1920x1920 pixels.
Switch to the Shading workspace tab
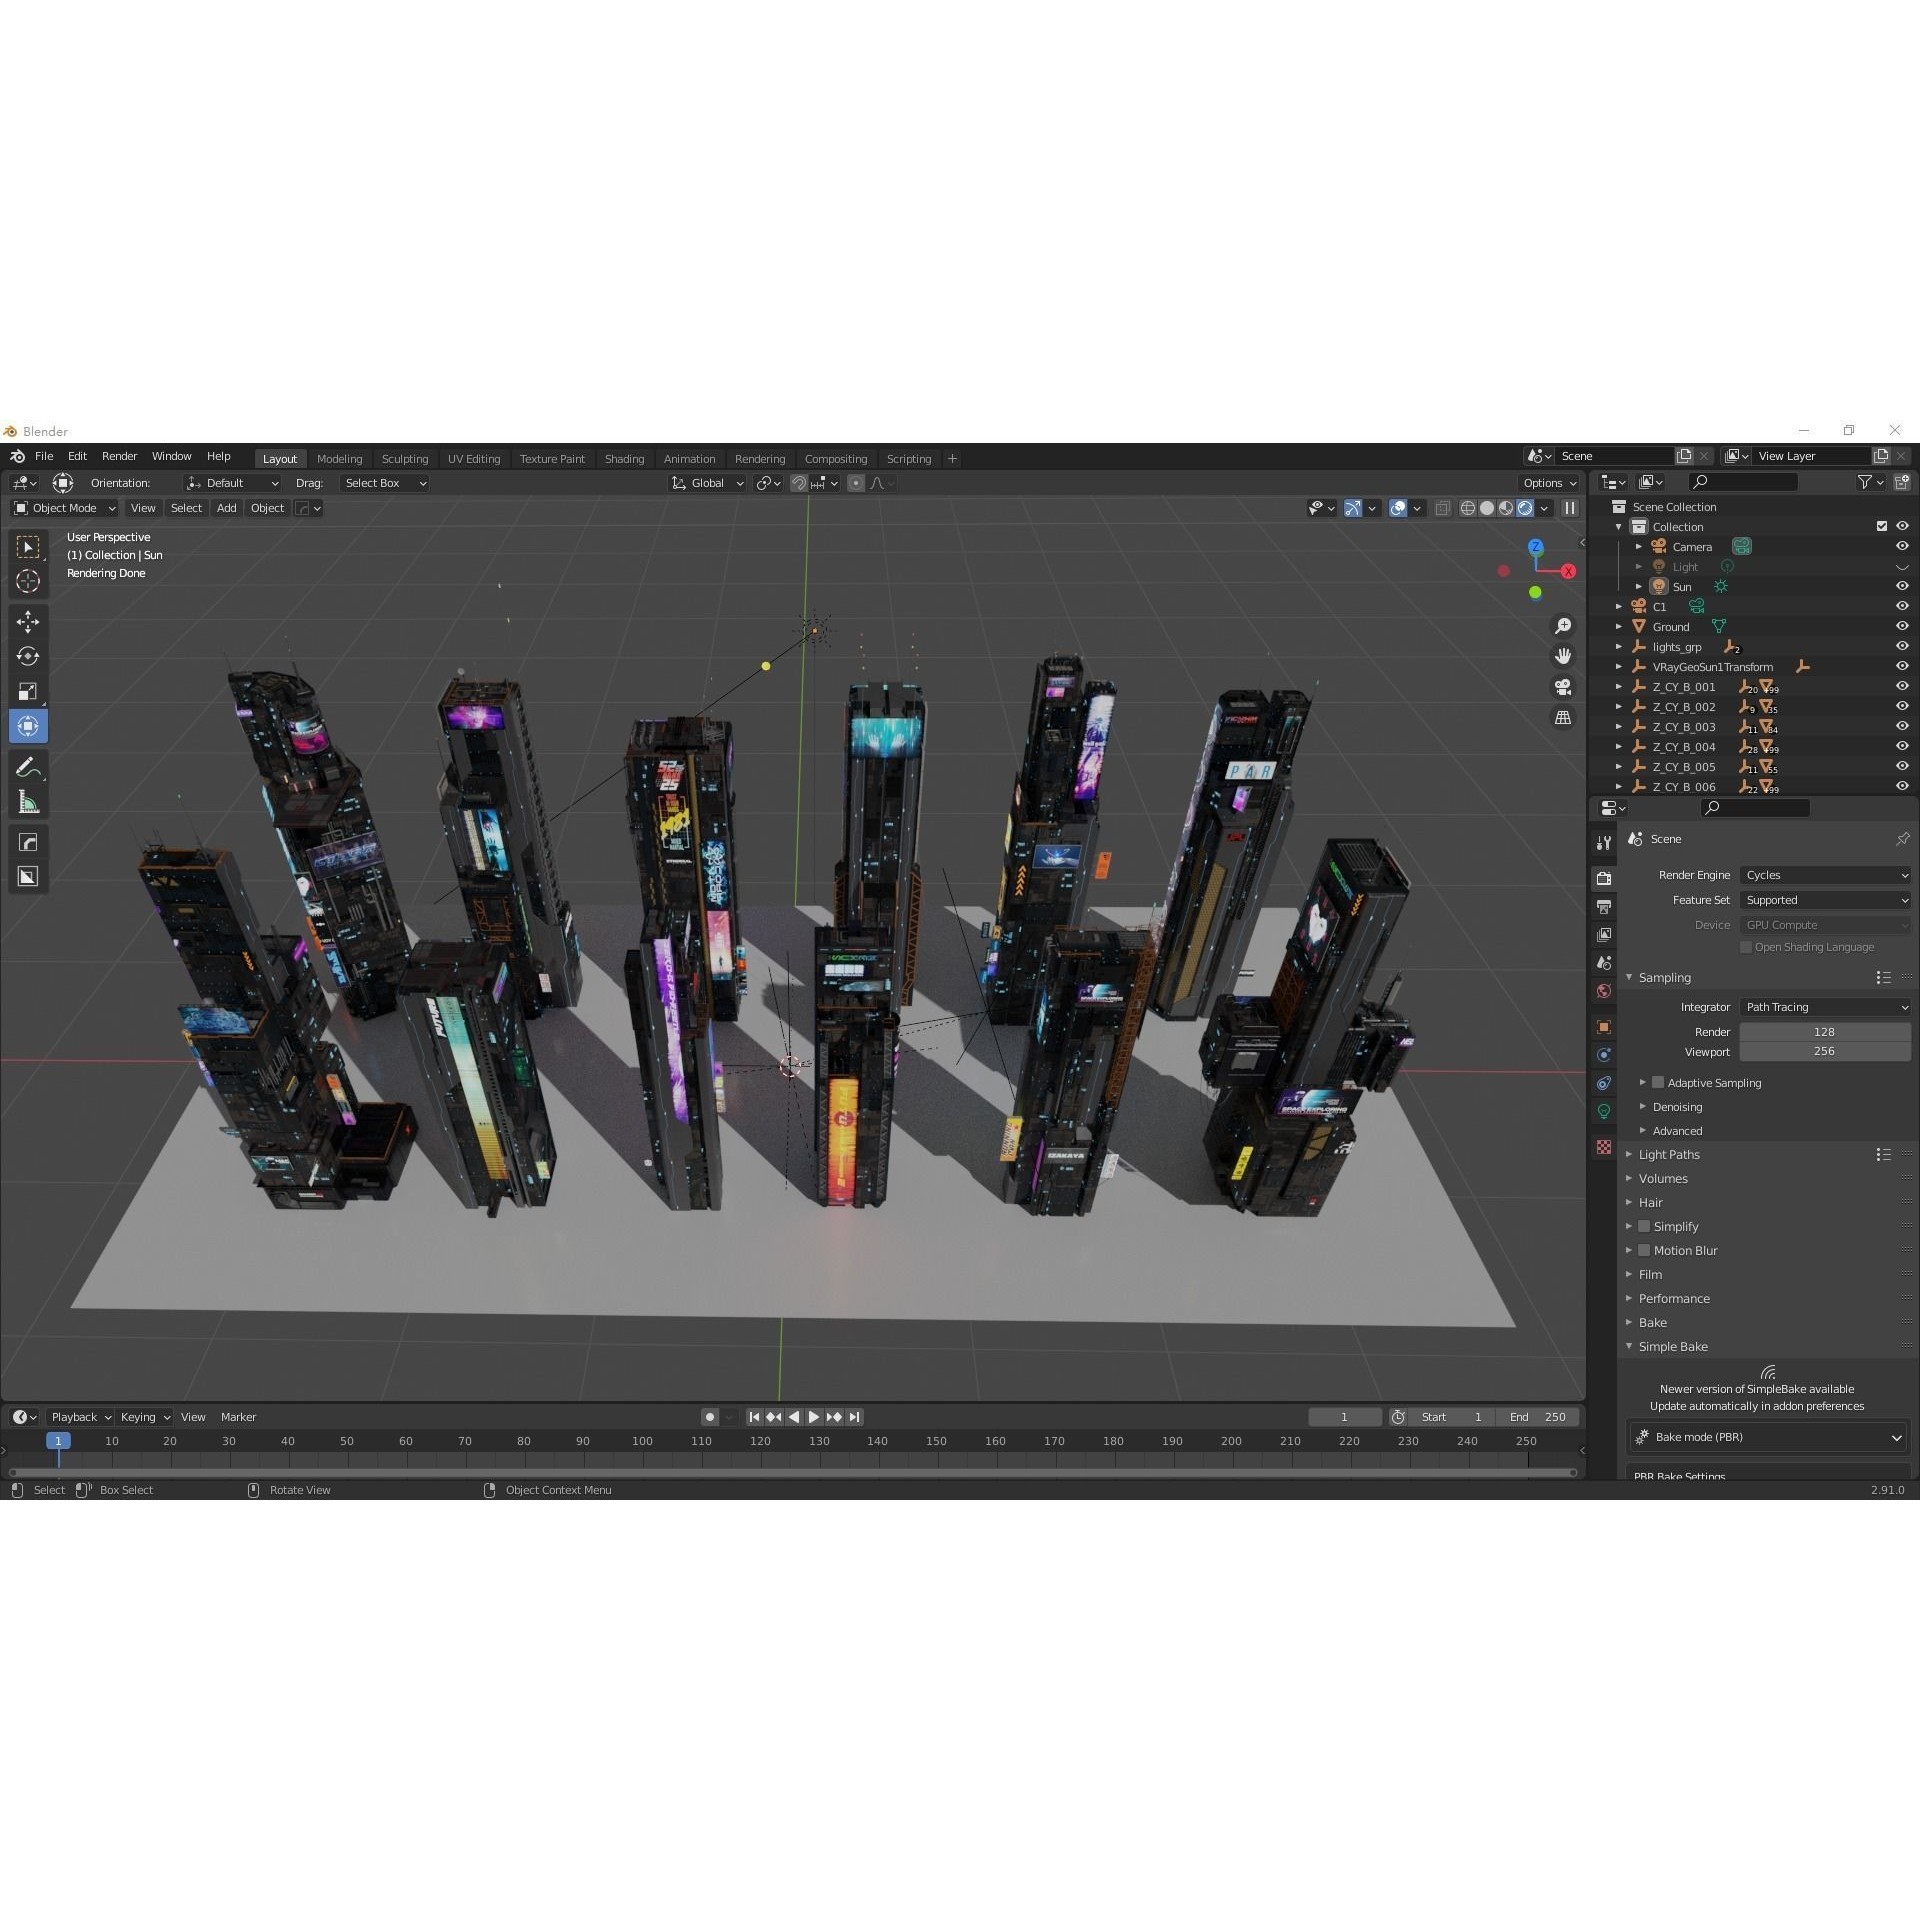pyautogui.click(x=624, y=458)
